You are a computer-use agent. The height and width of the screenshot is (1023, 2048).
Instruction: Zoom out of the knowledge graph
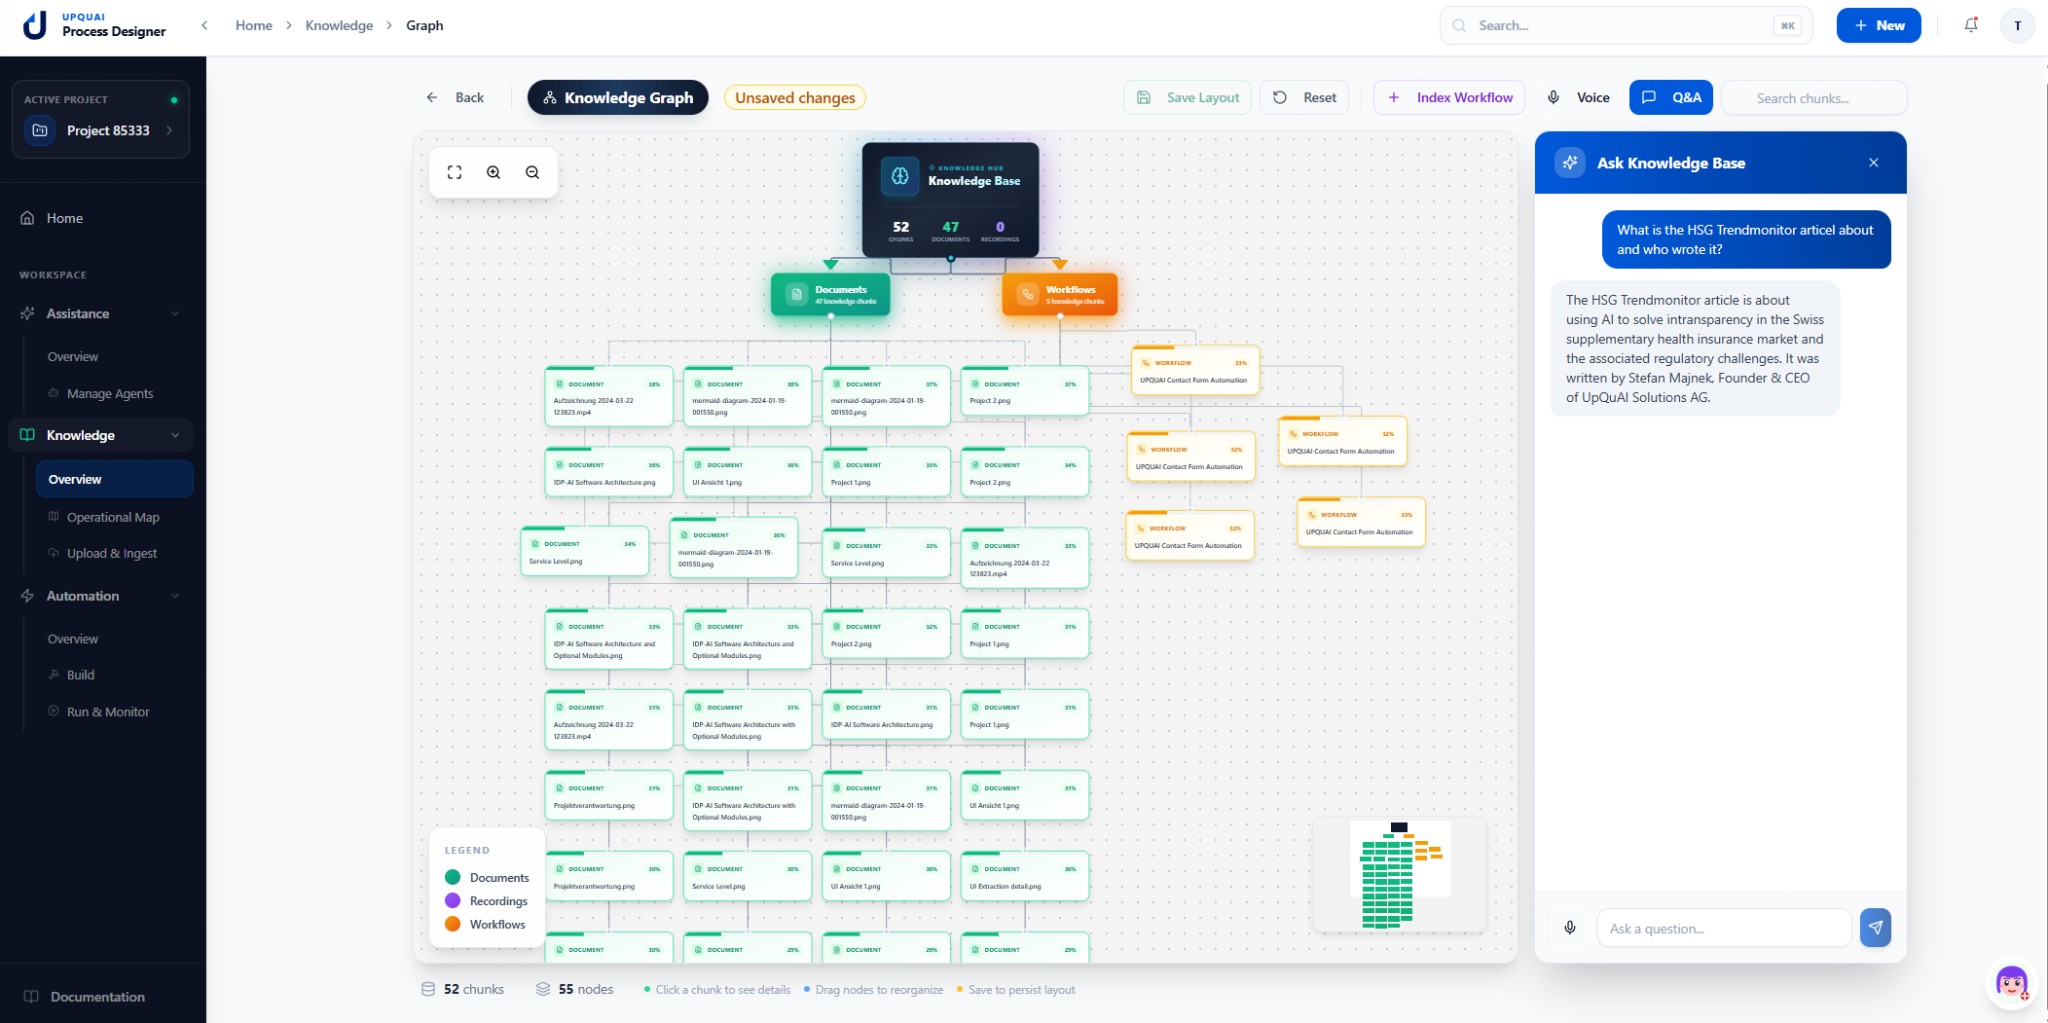click(x=532, y=172)
